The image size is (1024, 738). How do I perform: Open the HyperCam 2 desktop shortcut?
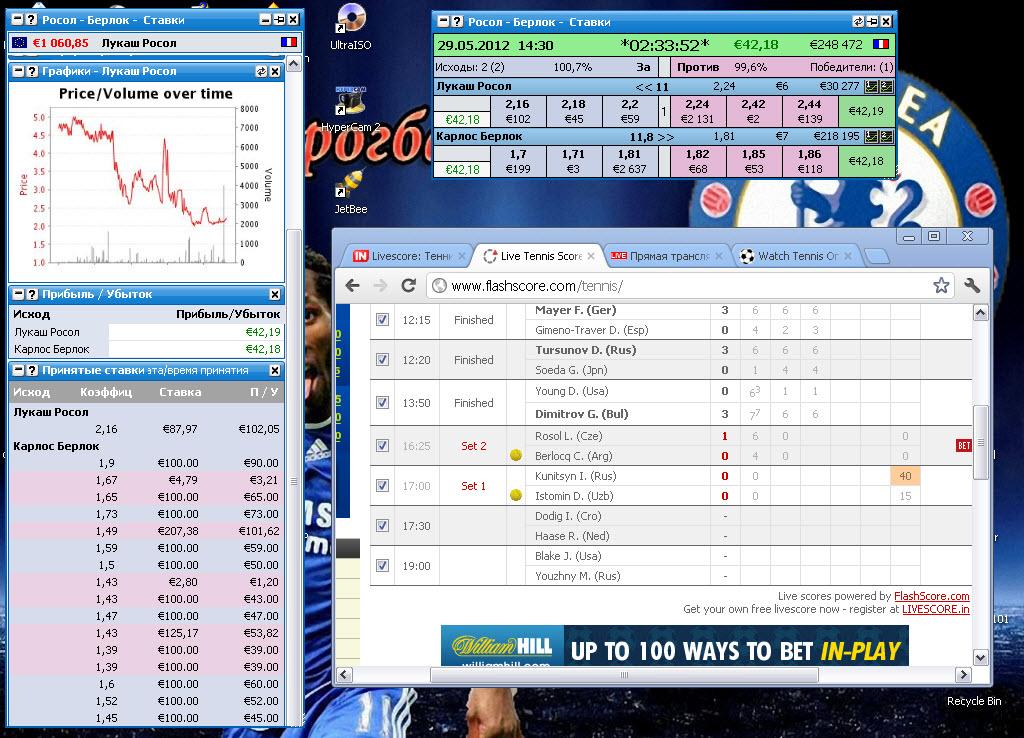tap(351, 108)
